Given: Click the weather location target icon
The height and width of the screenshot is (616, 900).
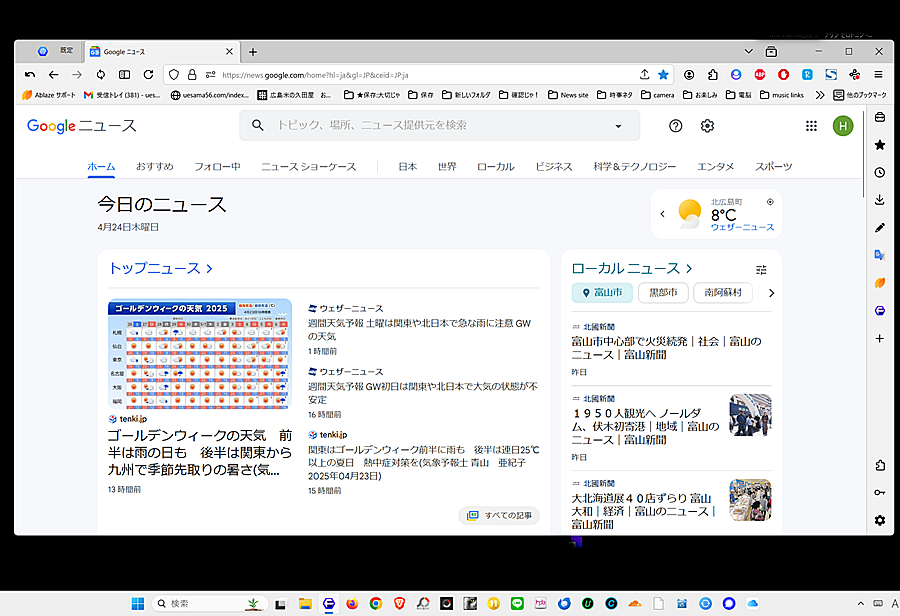Looking at the screenshot, I should pos(770,202).
